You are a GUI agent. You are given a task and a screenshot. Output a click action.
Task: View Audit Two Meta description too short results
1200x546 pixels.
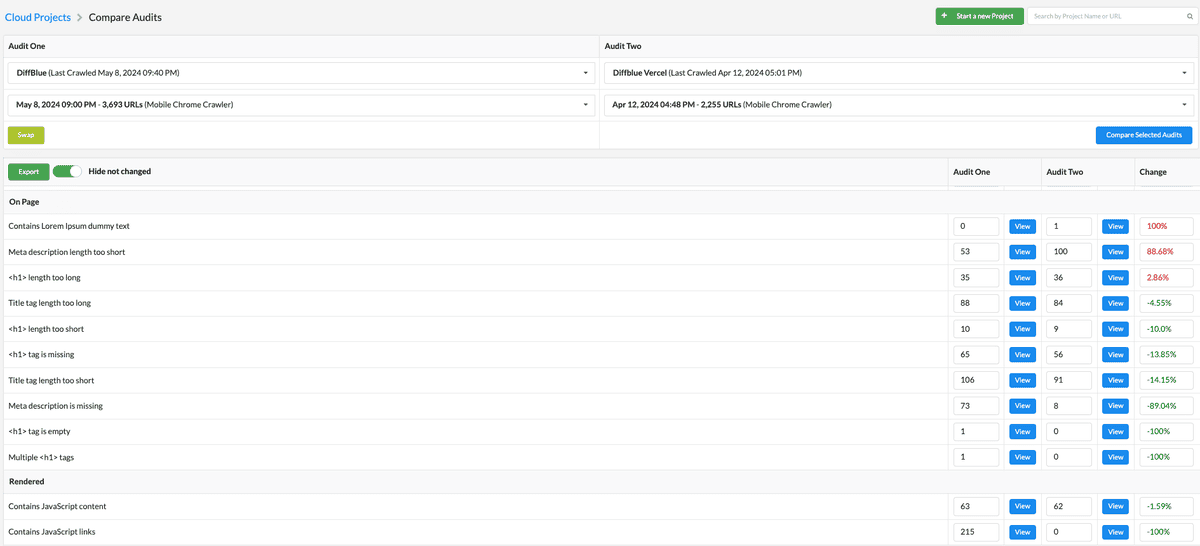(x=1115, y=252)
